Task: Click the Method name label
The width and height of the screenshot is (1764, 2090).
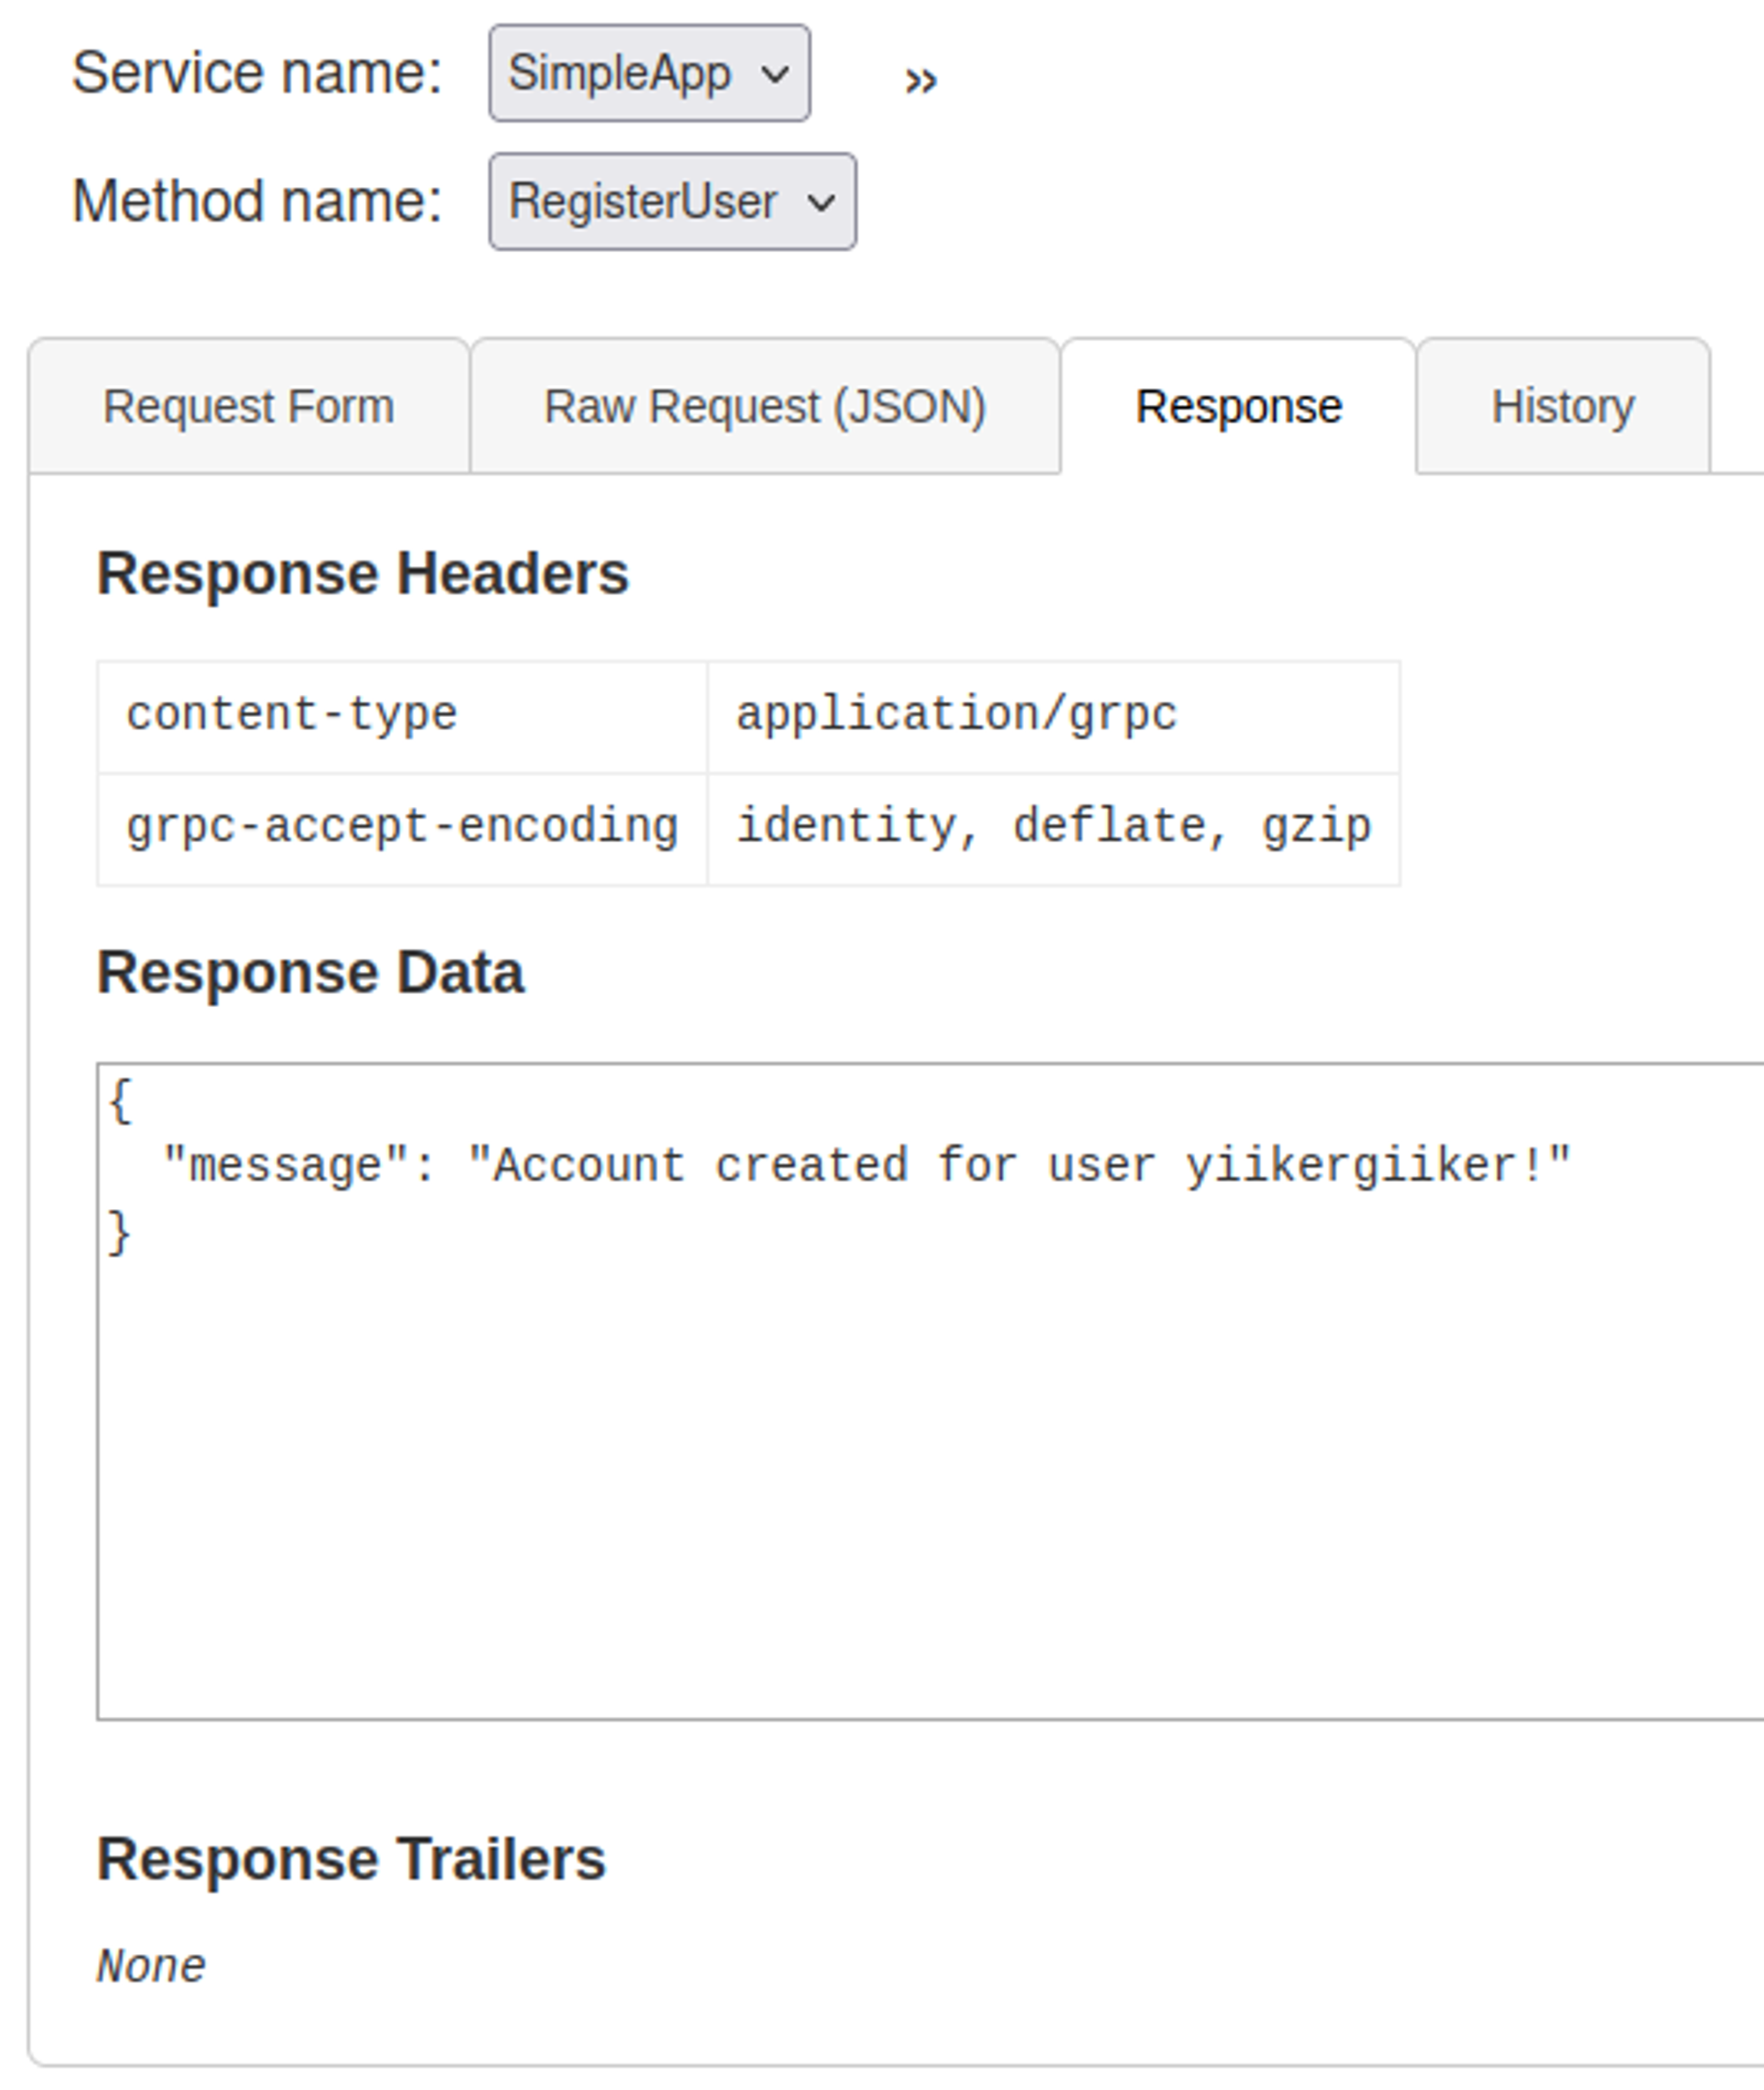Action: point(257,201)
